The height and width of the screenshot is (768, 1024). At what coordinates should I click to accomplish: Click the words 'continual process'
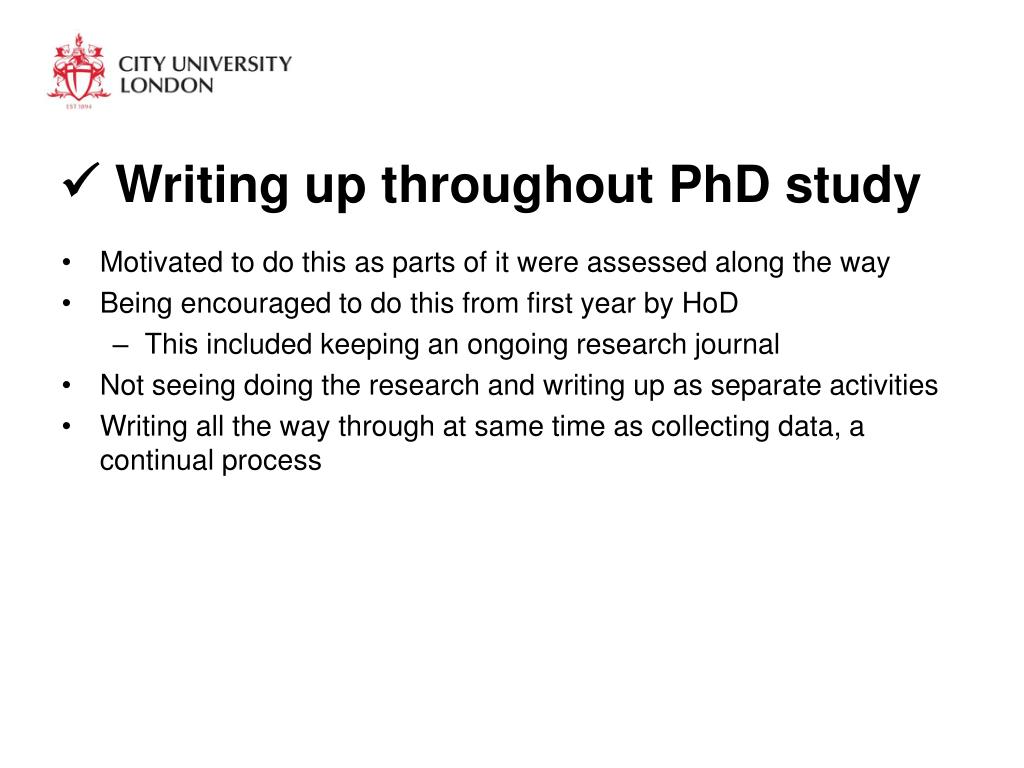pyautogui.click(x=211, y=461)
